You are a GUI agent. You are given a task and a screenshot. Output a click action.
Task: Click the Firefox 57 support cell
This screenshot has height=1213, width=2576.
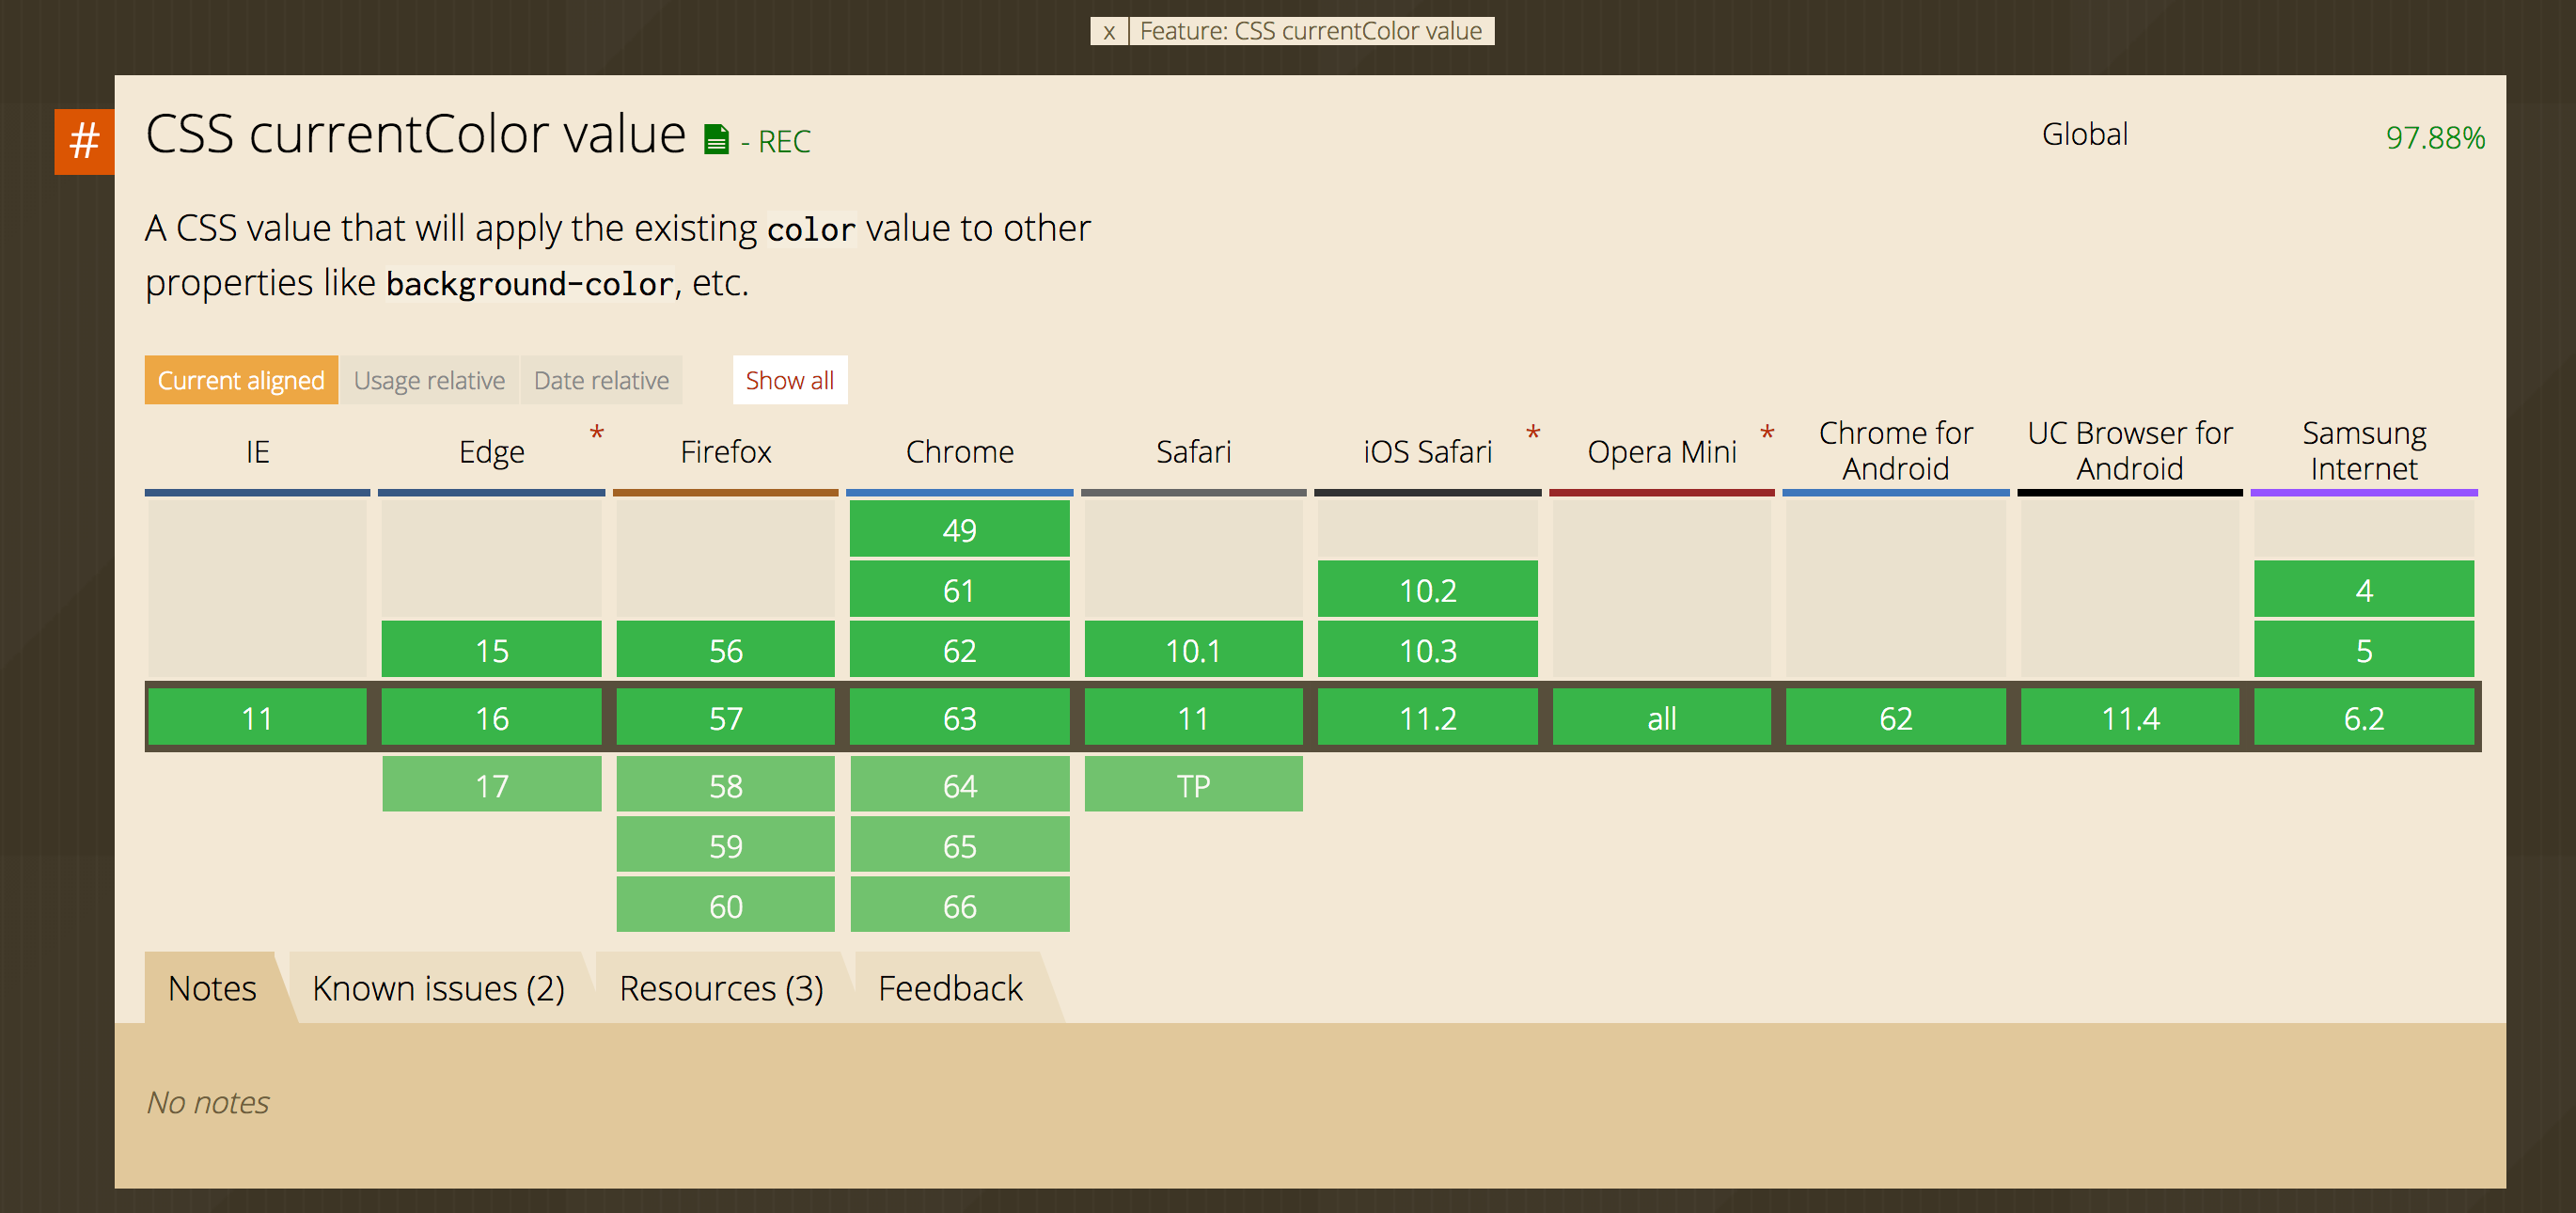tap(725, 717)
